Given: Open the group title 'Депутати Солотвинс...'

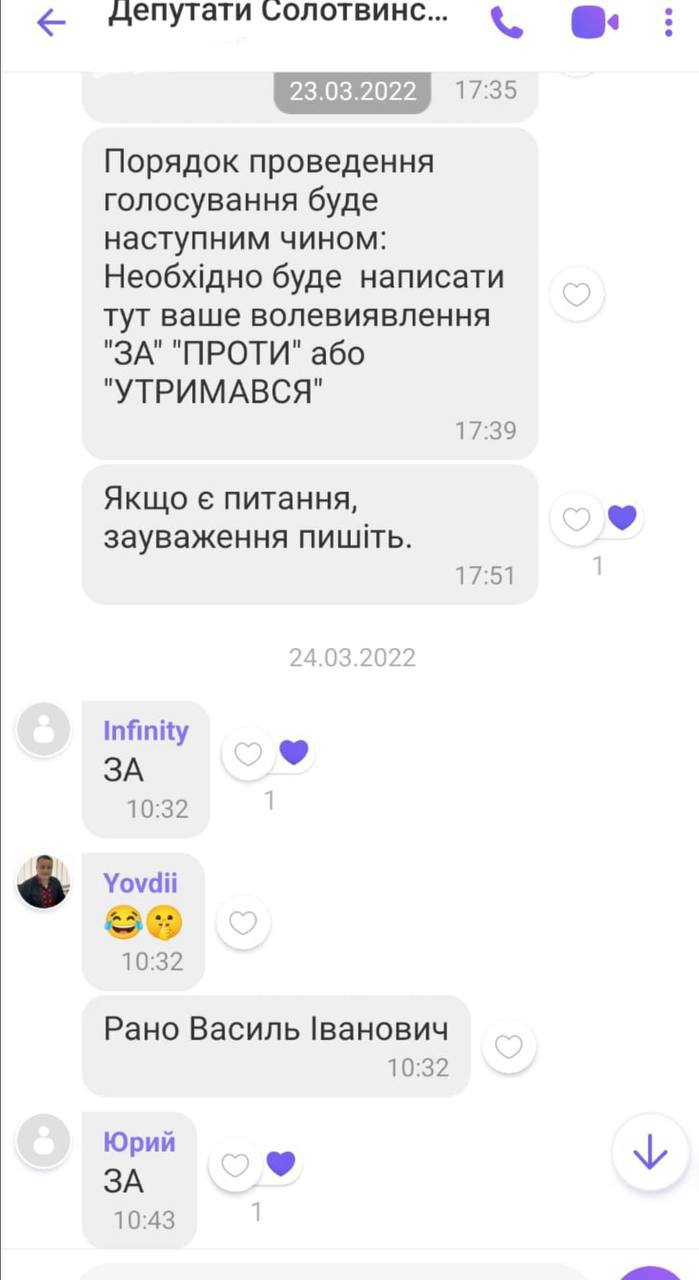Looking at the screenshot, I should click(278, 14).
